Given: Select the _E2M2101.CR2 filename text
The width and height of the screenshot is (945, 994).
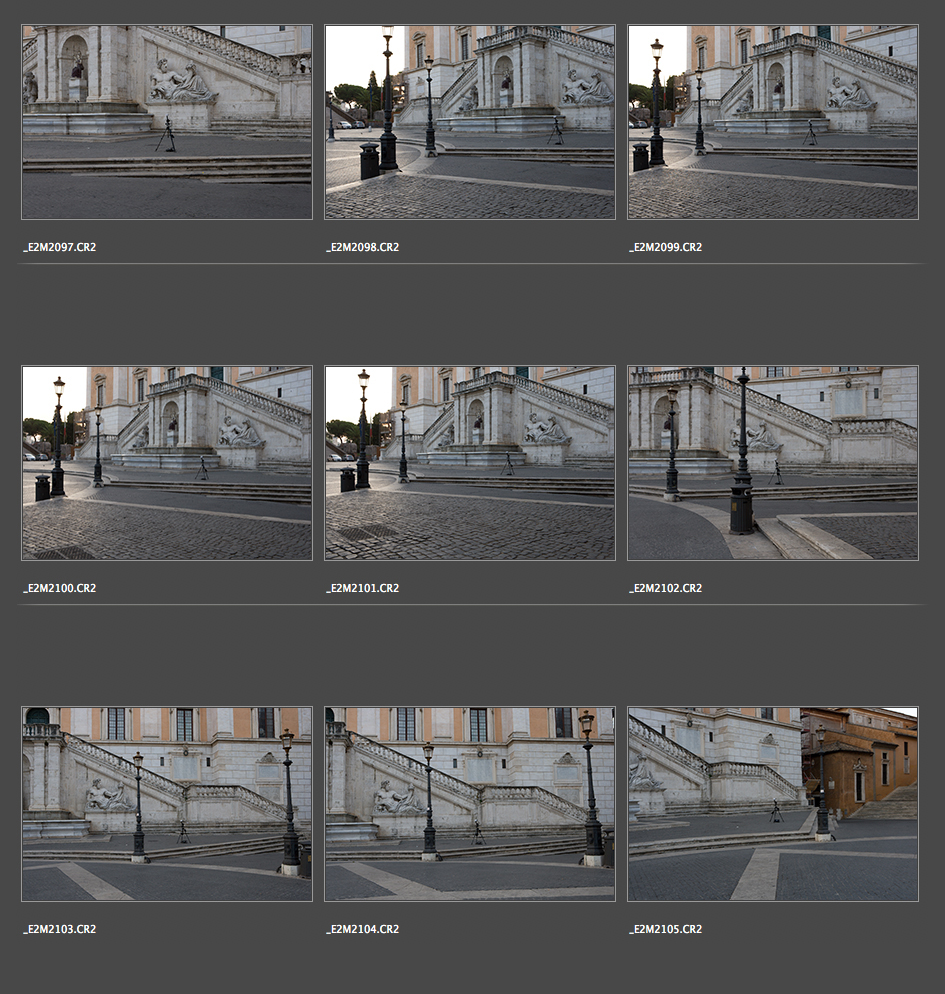Looking at the screenshot, I should (363, 588).
